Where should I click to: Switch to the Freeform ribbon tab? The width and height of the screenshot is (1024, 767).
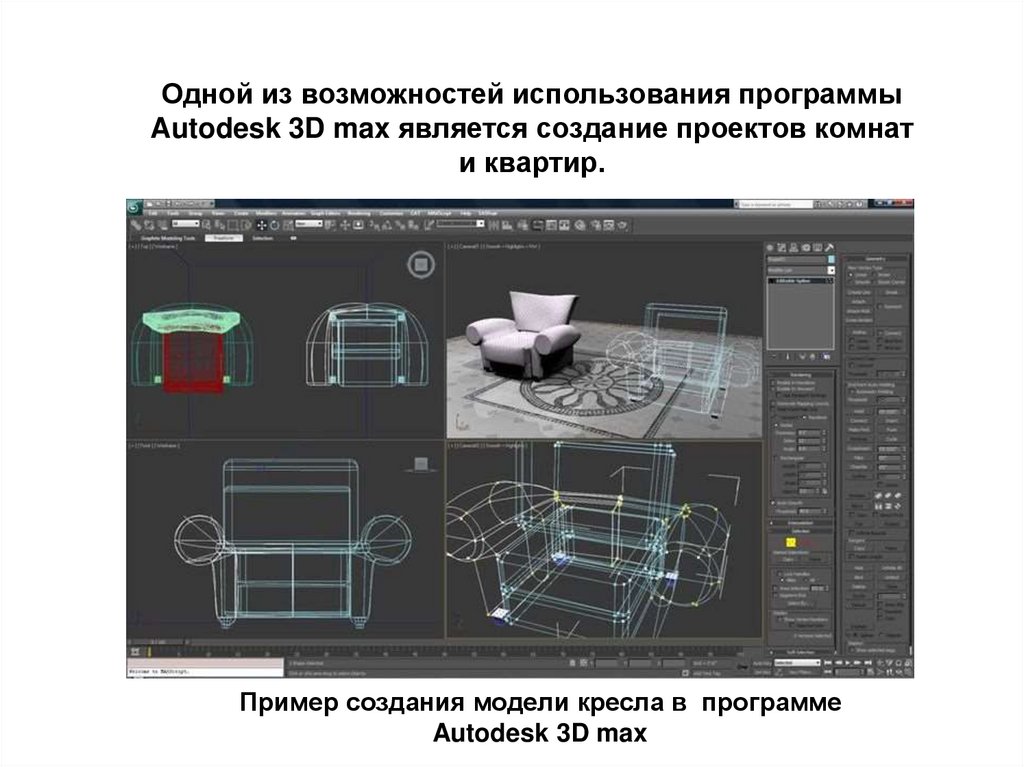pyautogui.click(x=223, y=238)
